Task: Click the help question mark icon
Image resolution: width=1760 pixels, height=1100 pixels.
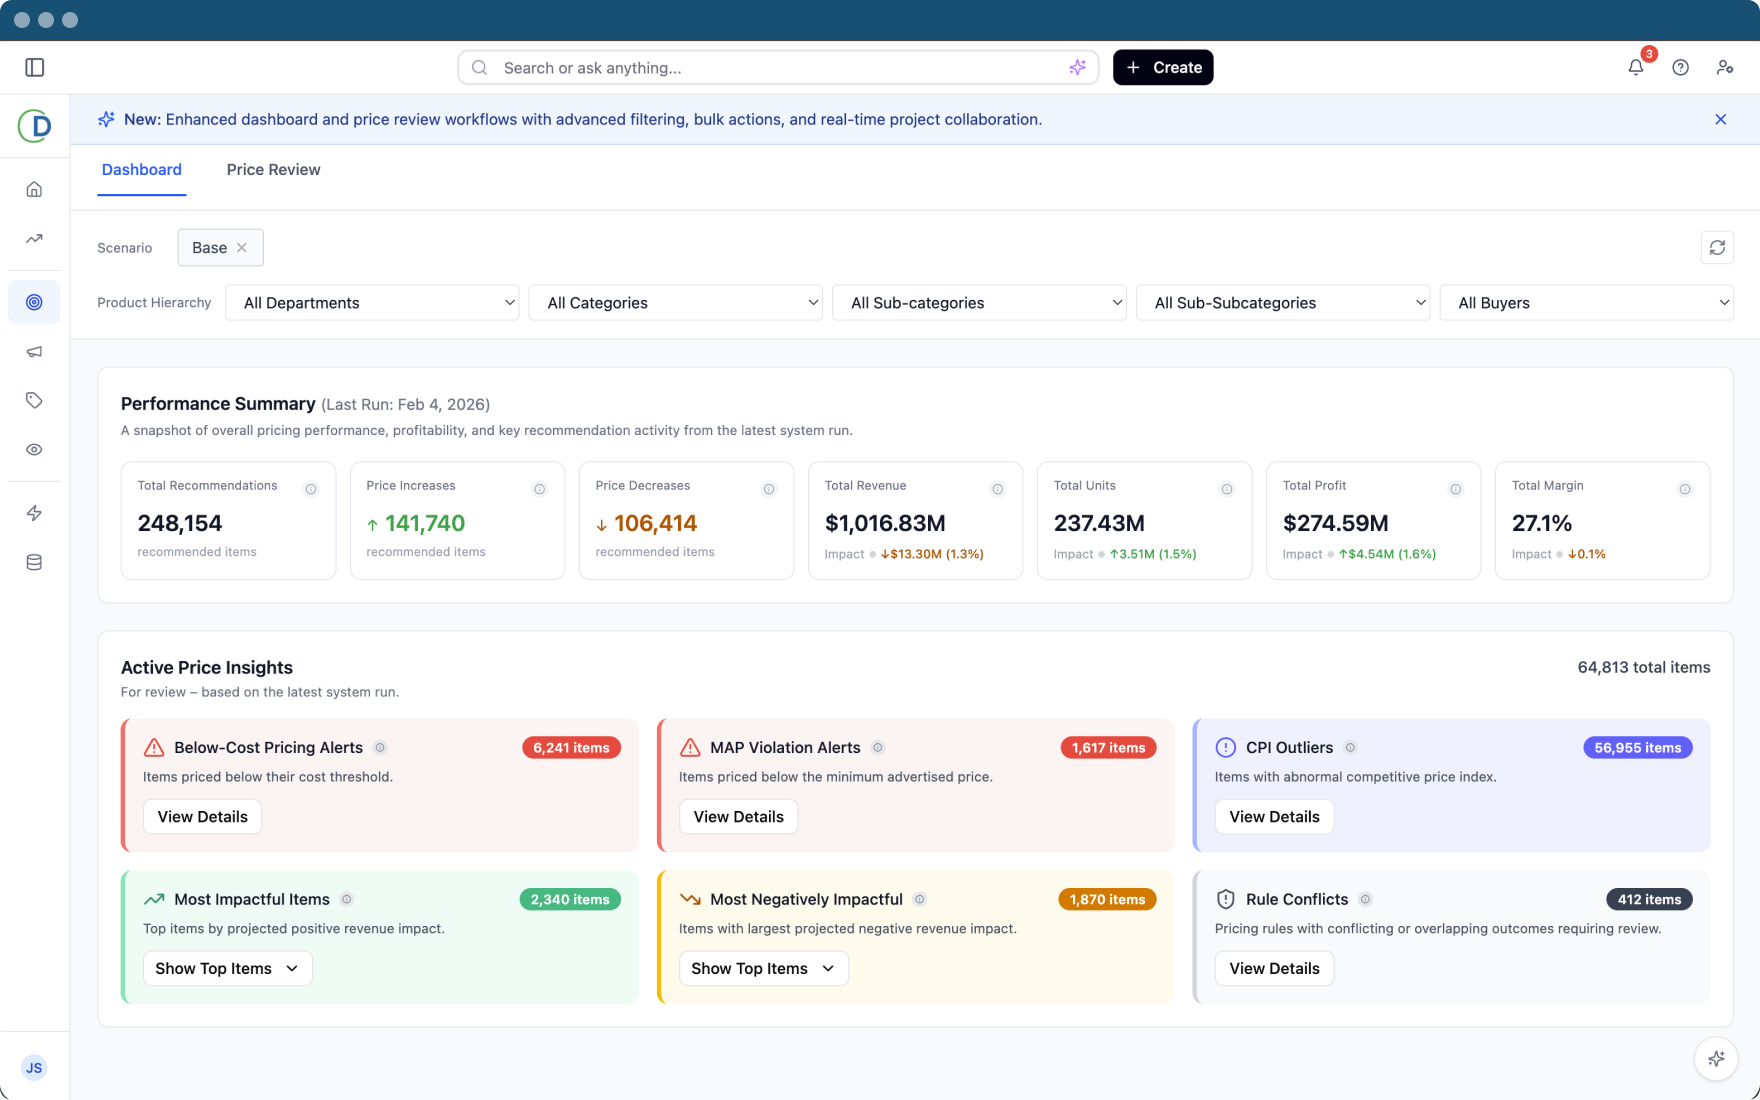Action: 1681,67
